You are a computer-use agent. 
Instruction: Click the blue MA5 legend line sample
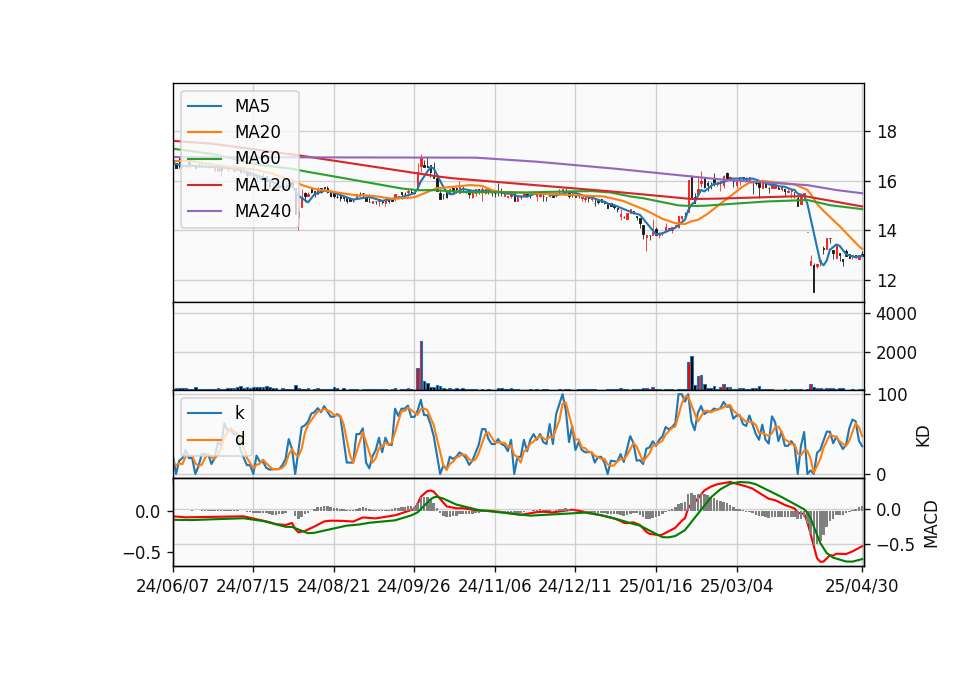pos(204,106)
